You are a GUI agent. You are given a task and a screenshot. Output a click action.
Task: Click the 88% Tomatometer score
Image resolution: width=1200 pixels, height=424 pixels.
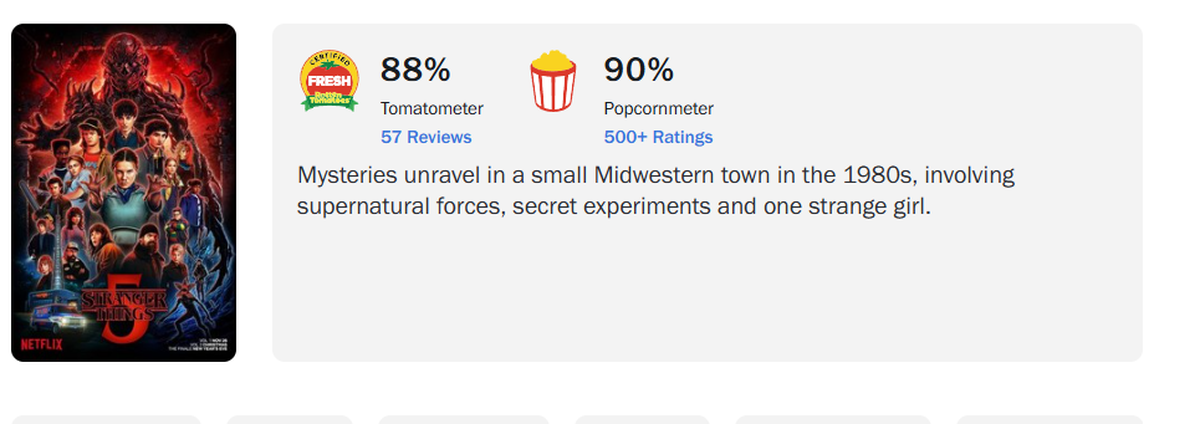415,70
